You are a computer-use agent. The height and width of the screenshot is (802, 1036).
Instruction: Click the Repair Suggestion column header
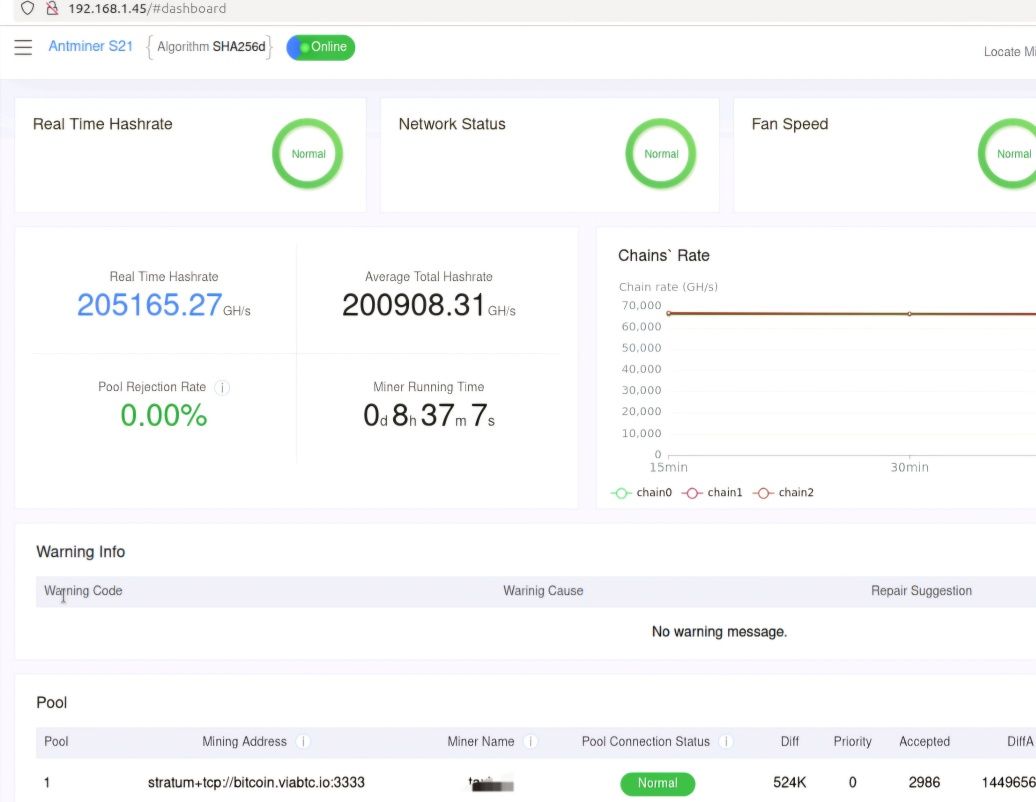(x=921, y=591)
